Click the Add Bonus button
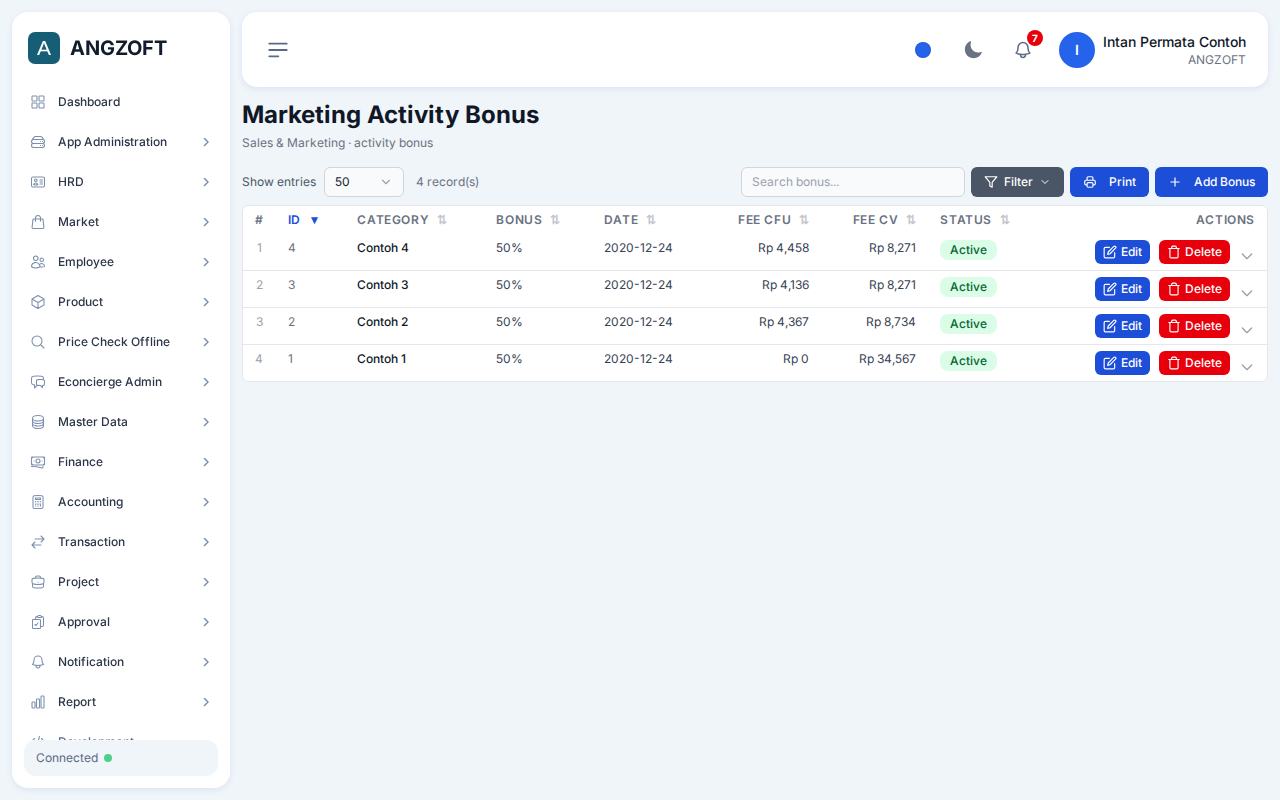The image size is (1280, 800). point(1211,182)
